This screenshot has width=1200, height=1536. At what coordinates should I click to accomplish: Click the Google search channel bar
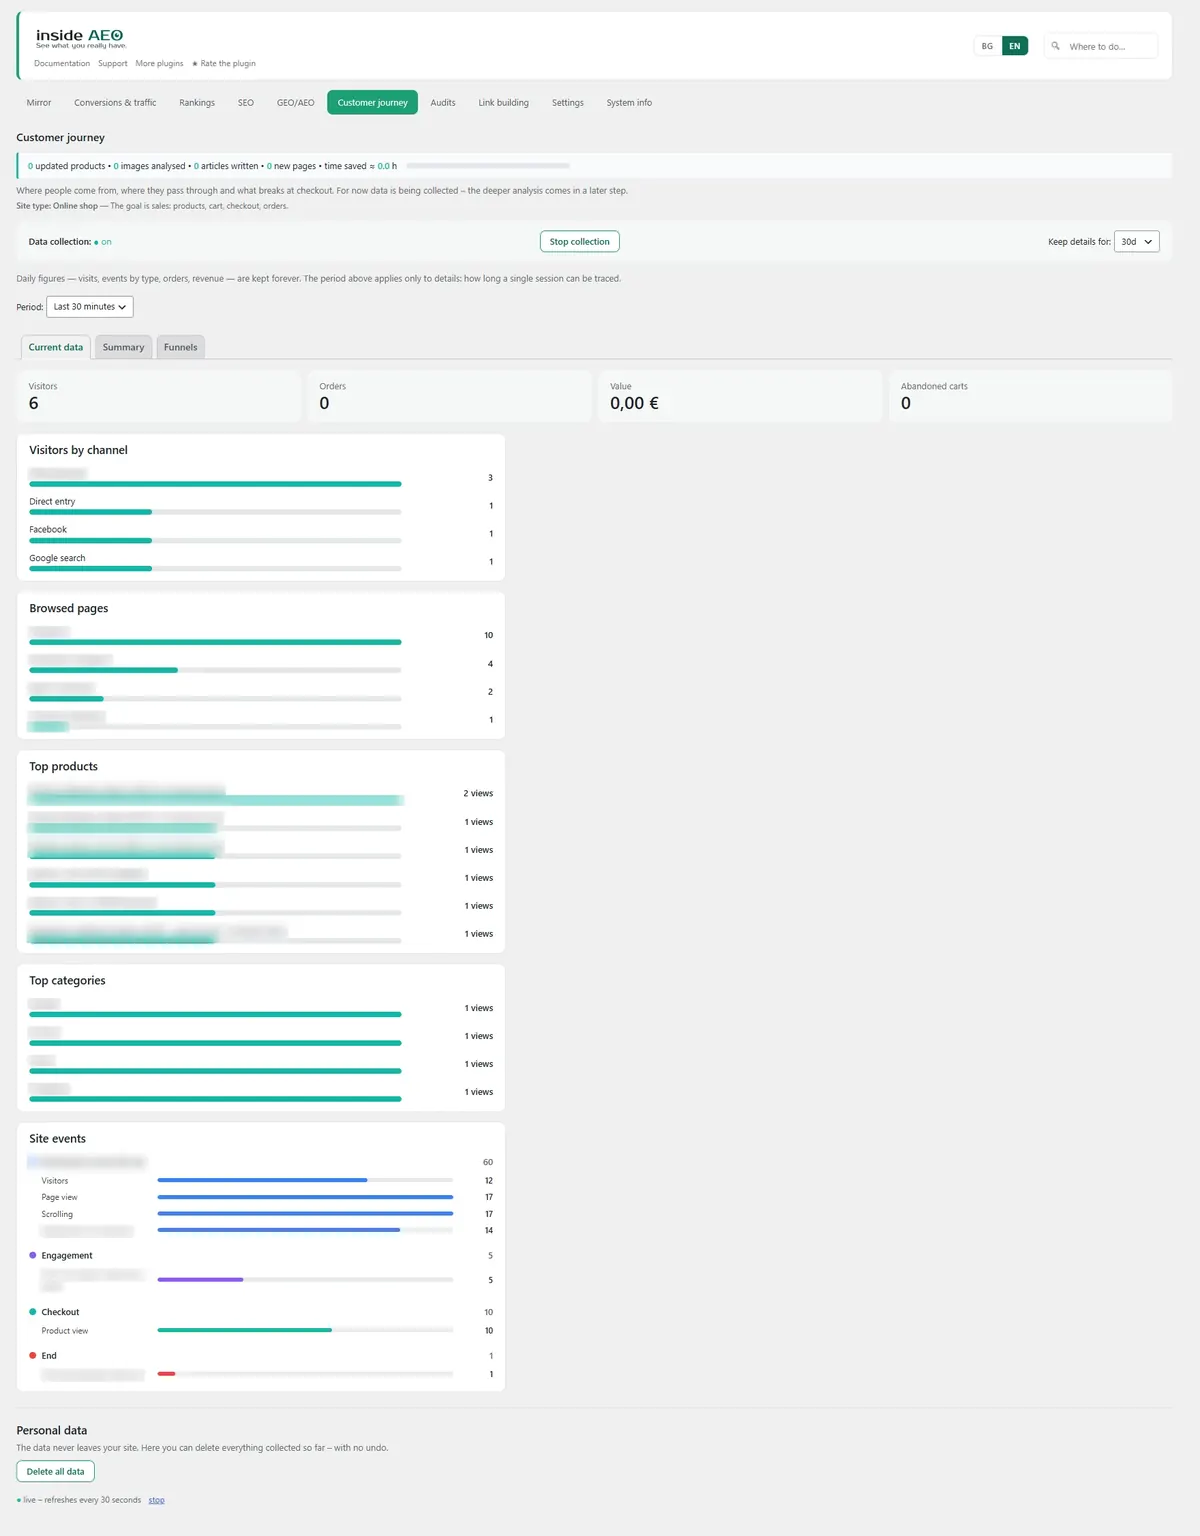(x=215, y=568)
